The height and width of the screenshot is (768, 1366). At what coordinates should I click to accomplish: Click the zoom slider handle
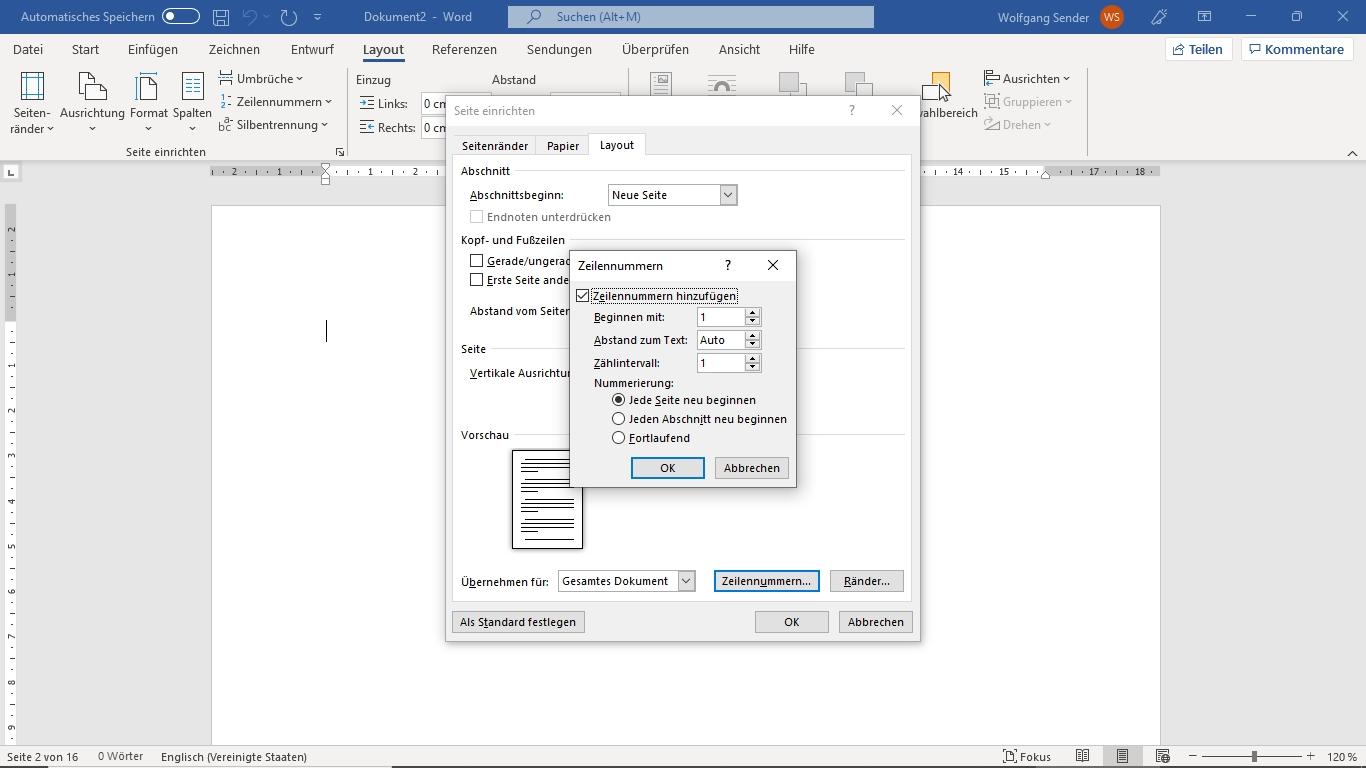[1254, 757]
